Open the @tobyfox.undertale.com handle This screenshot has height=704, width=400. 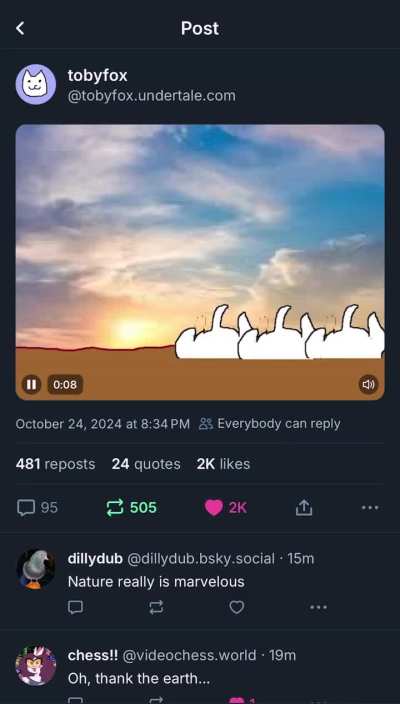click(x=151, y=96)
